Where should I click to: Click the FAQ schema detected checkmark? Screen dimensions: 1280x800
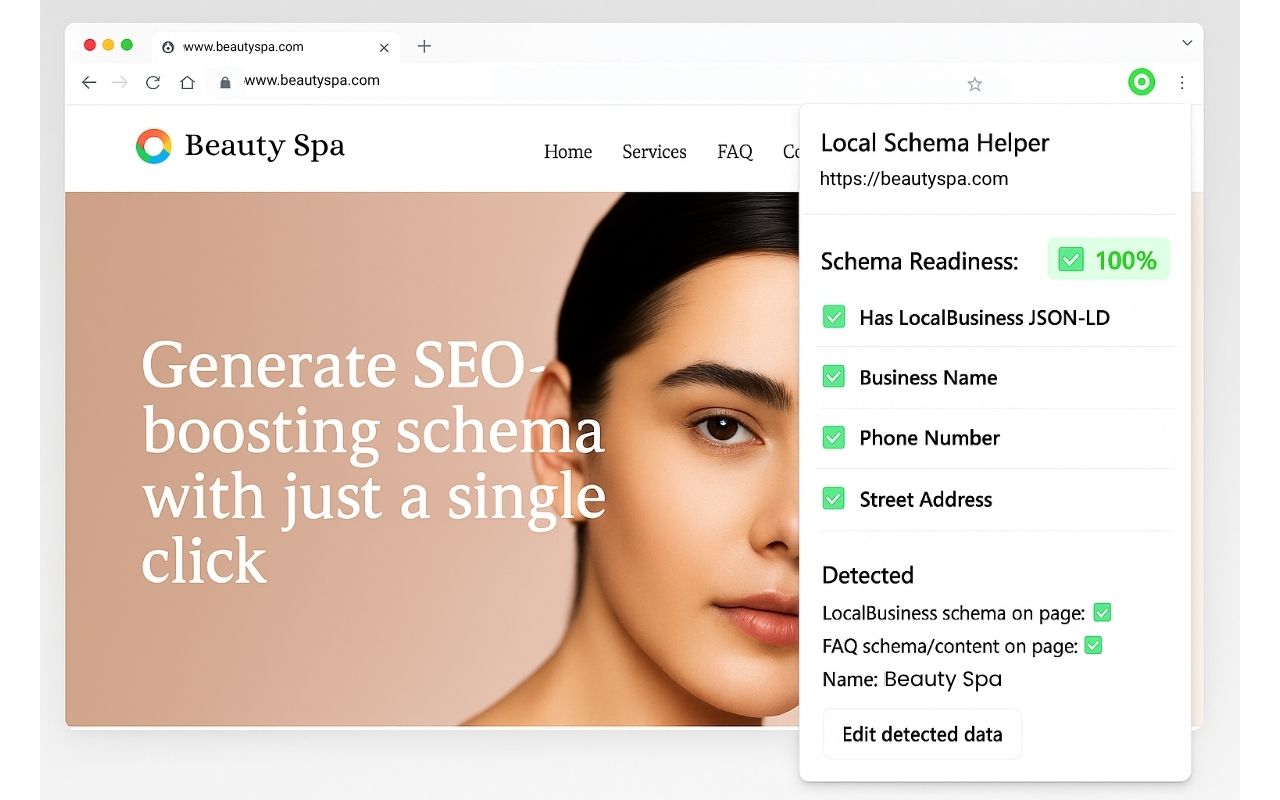pos(1093,646)
